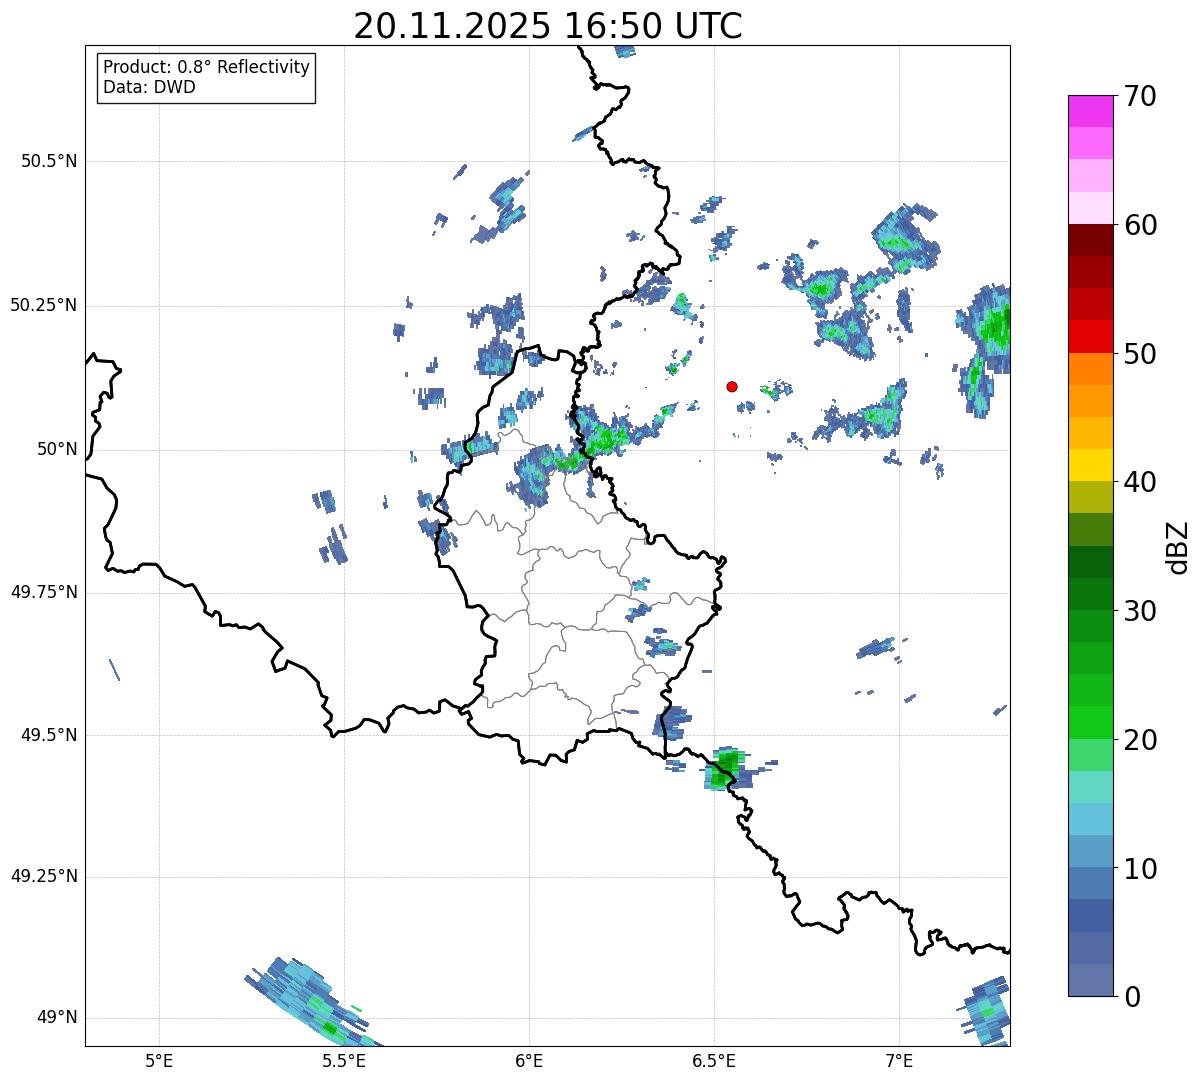Click the 7°E longitude tick label
Screen dimensions: 1202x1081
coord(899,1060)
